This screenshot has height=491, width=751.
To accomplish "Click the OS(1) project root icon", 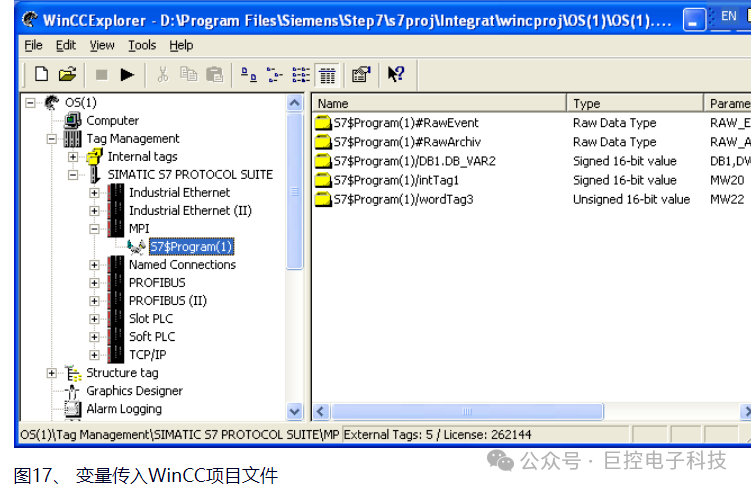I will (52, 102).
